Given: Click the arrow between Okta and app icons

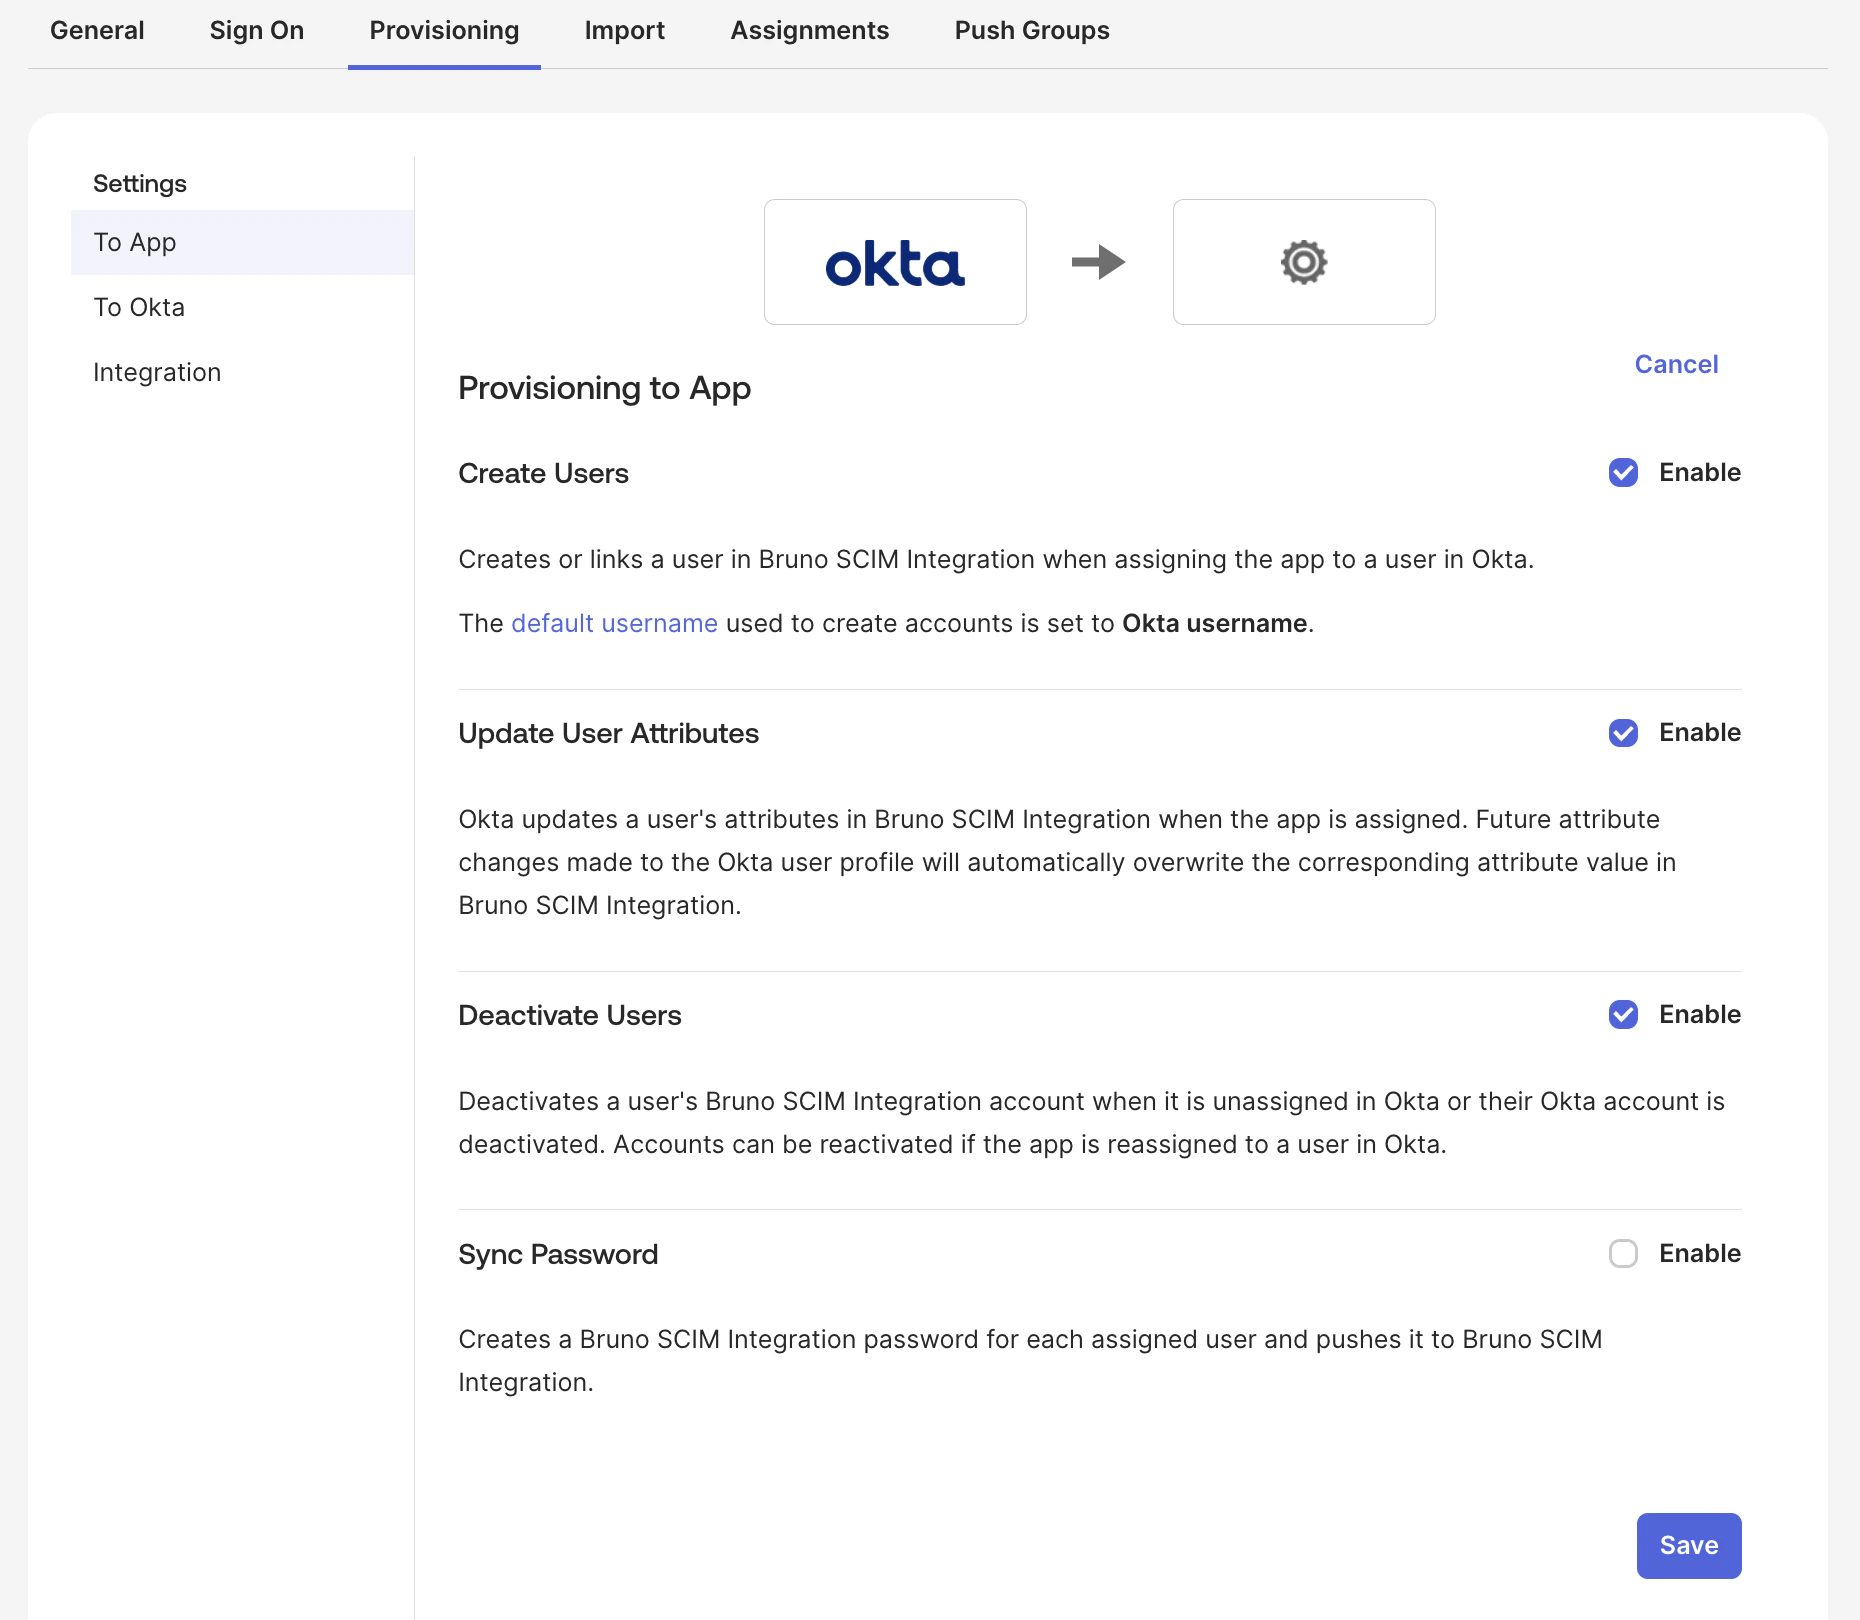Looking at the screenshot, I should [x=1098, y=261].
